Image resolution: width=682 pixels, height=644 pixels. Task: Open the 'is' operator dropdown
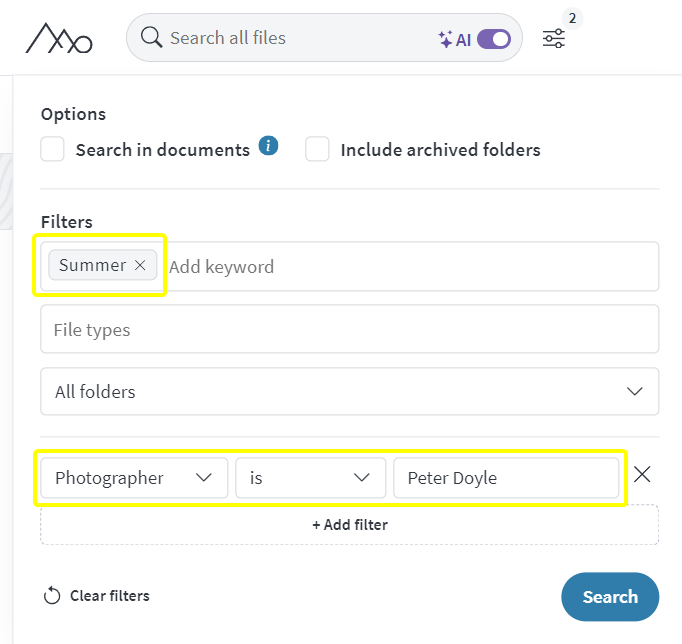point(311,477)
